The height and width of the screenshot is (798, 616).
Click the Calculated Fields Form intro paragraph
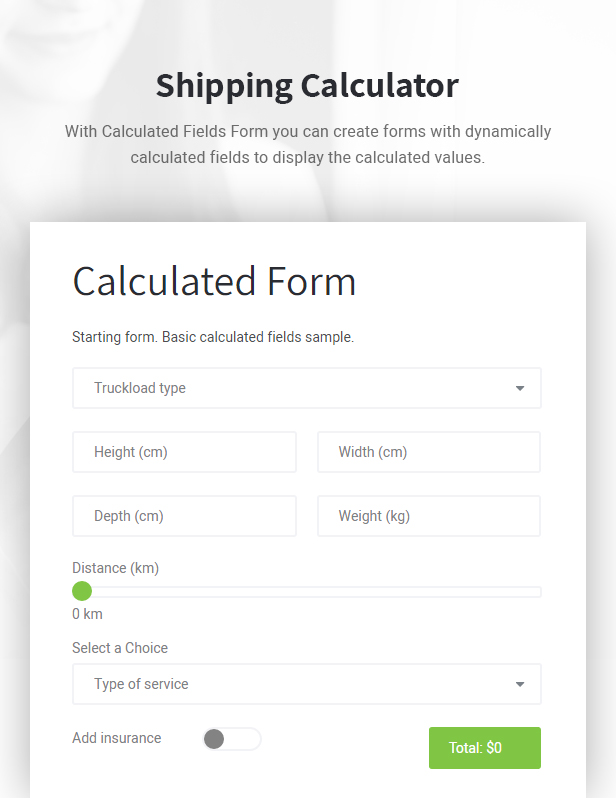[x=307, y=144]
